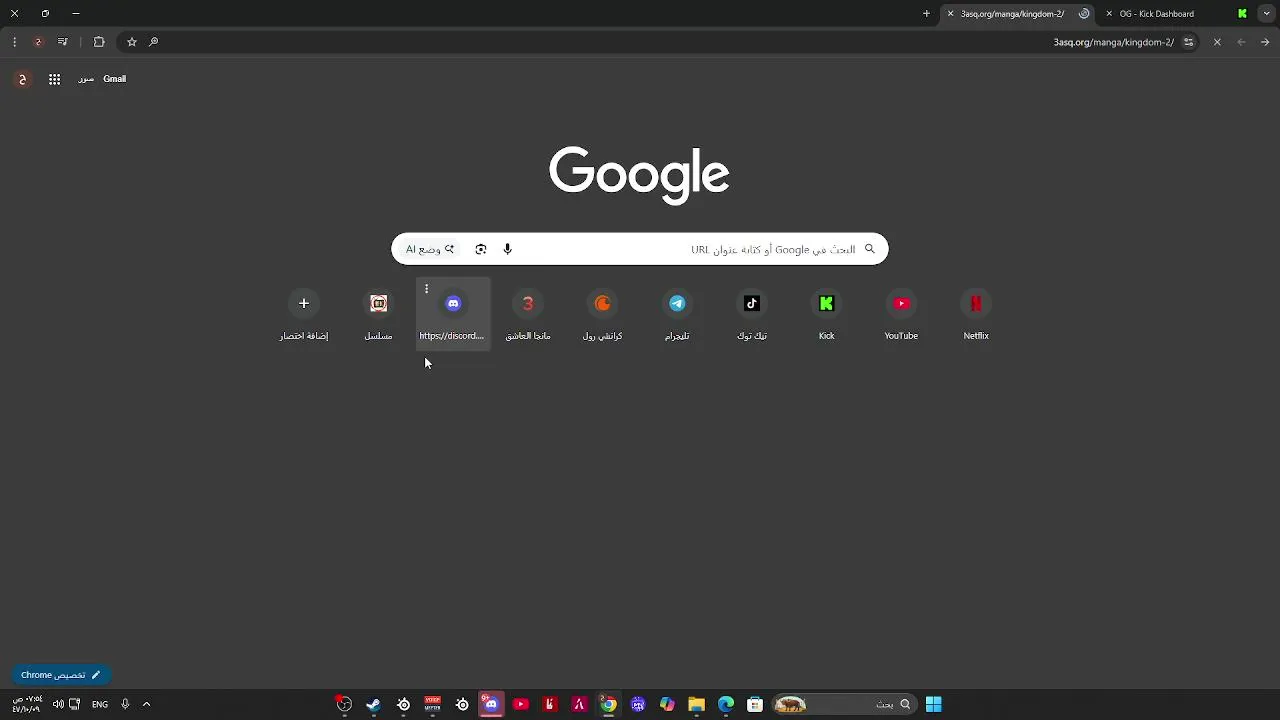The width and height of the screenshot is (1280, 720).
Task: Stop loading the page
Action: (x=1217, y=42)
